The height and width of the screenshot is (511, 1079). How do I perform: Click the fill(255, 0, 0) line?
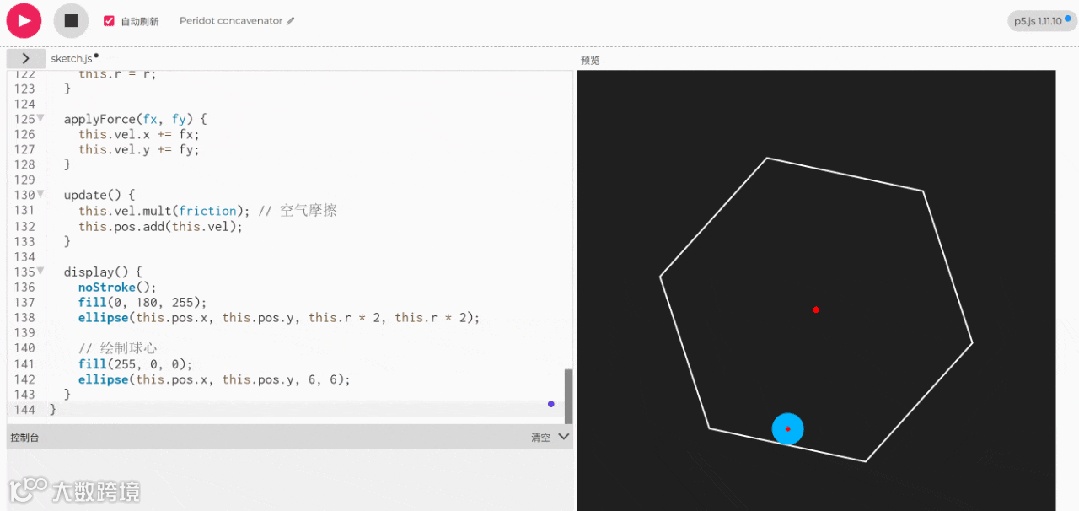[x=136, y=363]
